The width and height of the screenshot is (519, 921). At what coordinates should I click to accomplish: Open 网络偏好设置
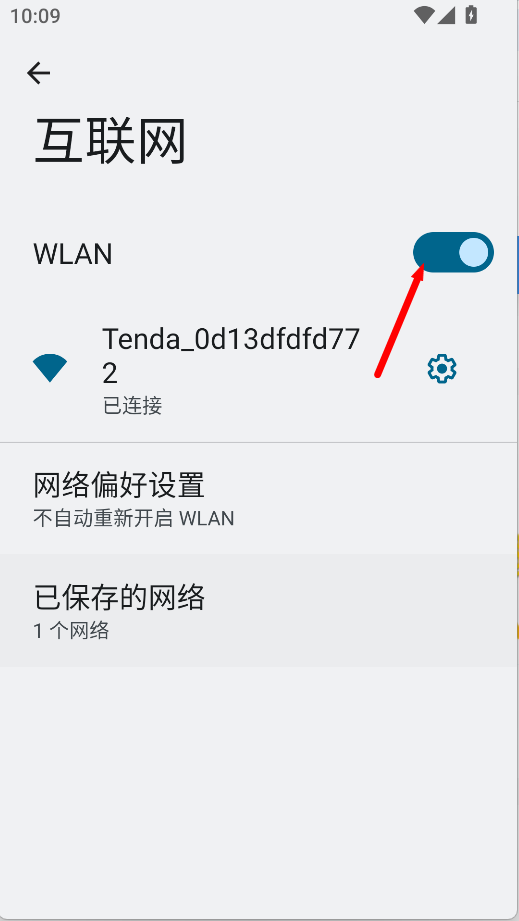[x=260, y=498]
